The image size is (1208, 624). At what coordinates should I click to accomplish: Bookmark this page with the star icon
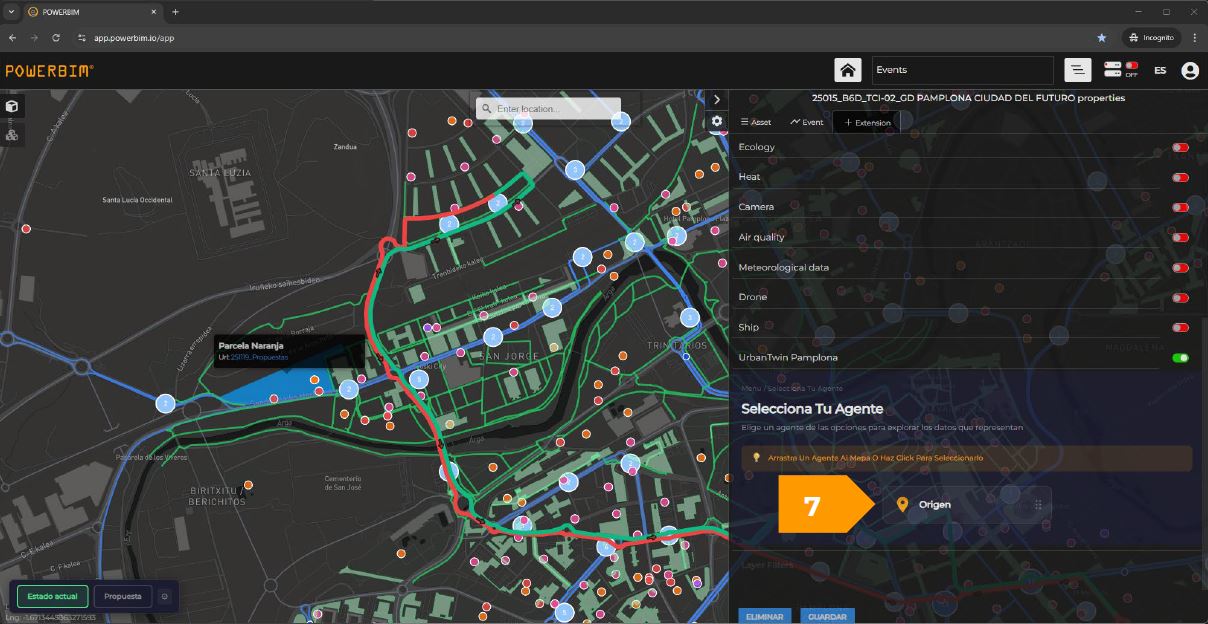1102,37
